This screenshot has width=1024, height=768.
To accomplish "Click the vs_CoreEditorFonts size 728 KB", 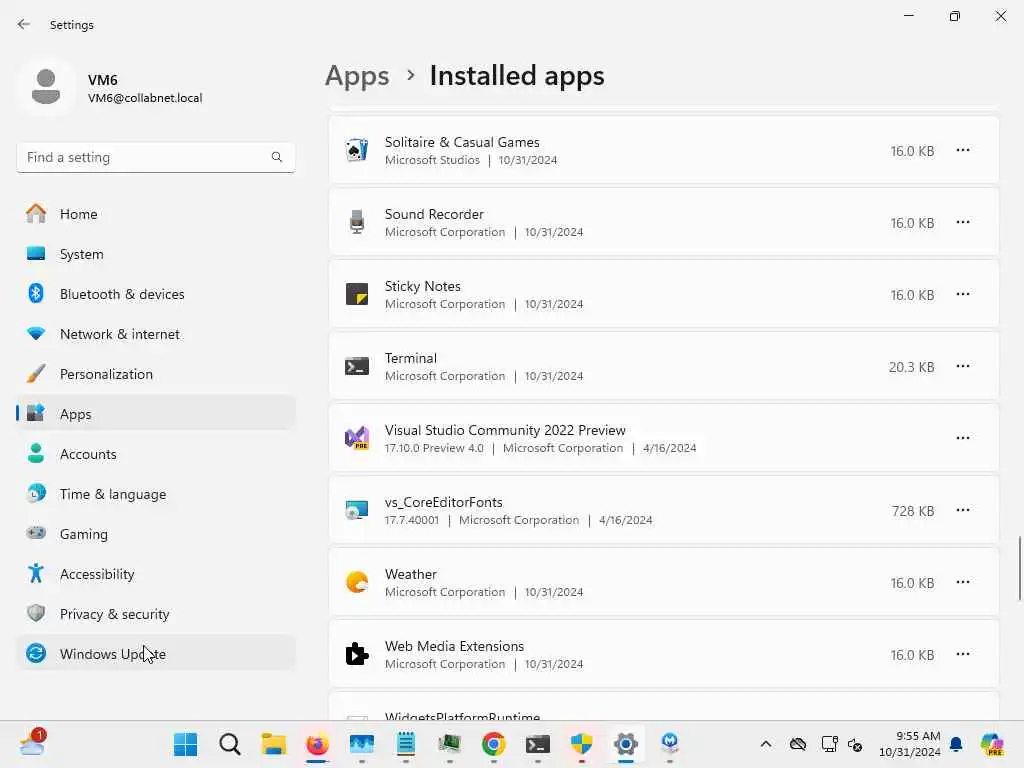I will (913, 511).
